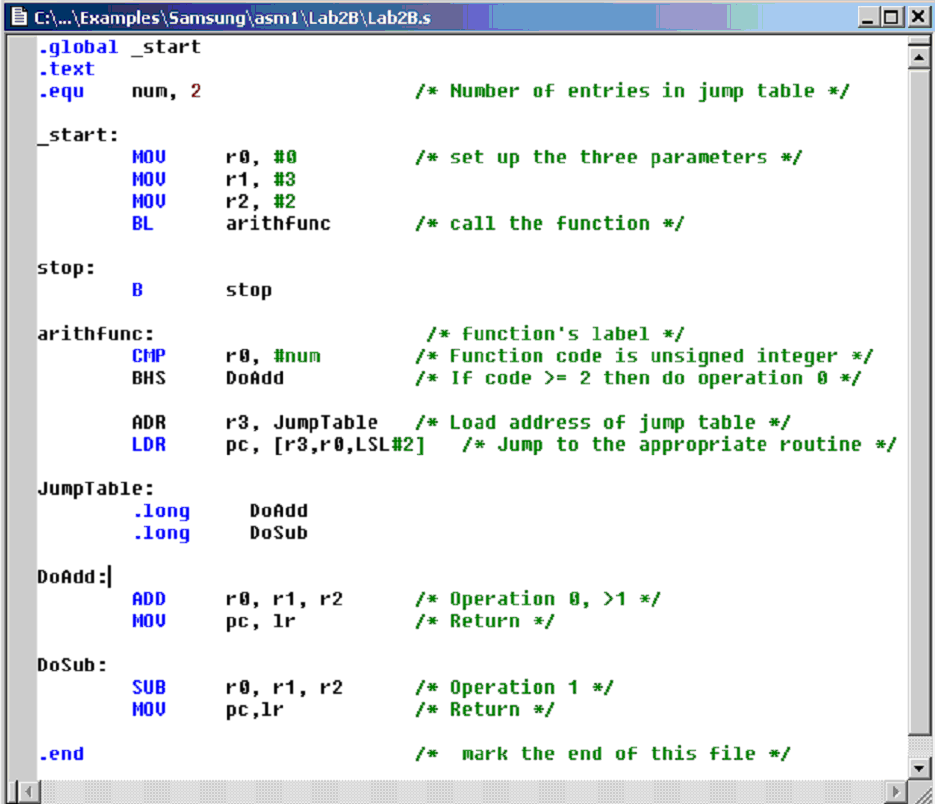Click the 'num, 2' operand text

166,91
